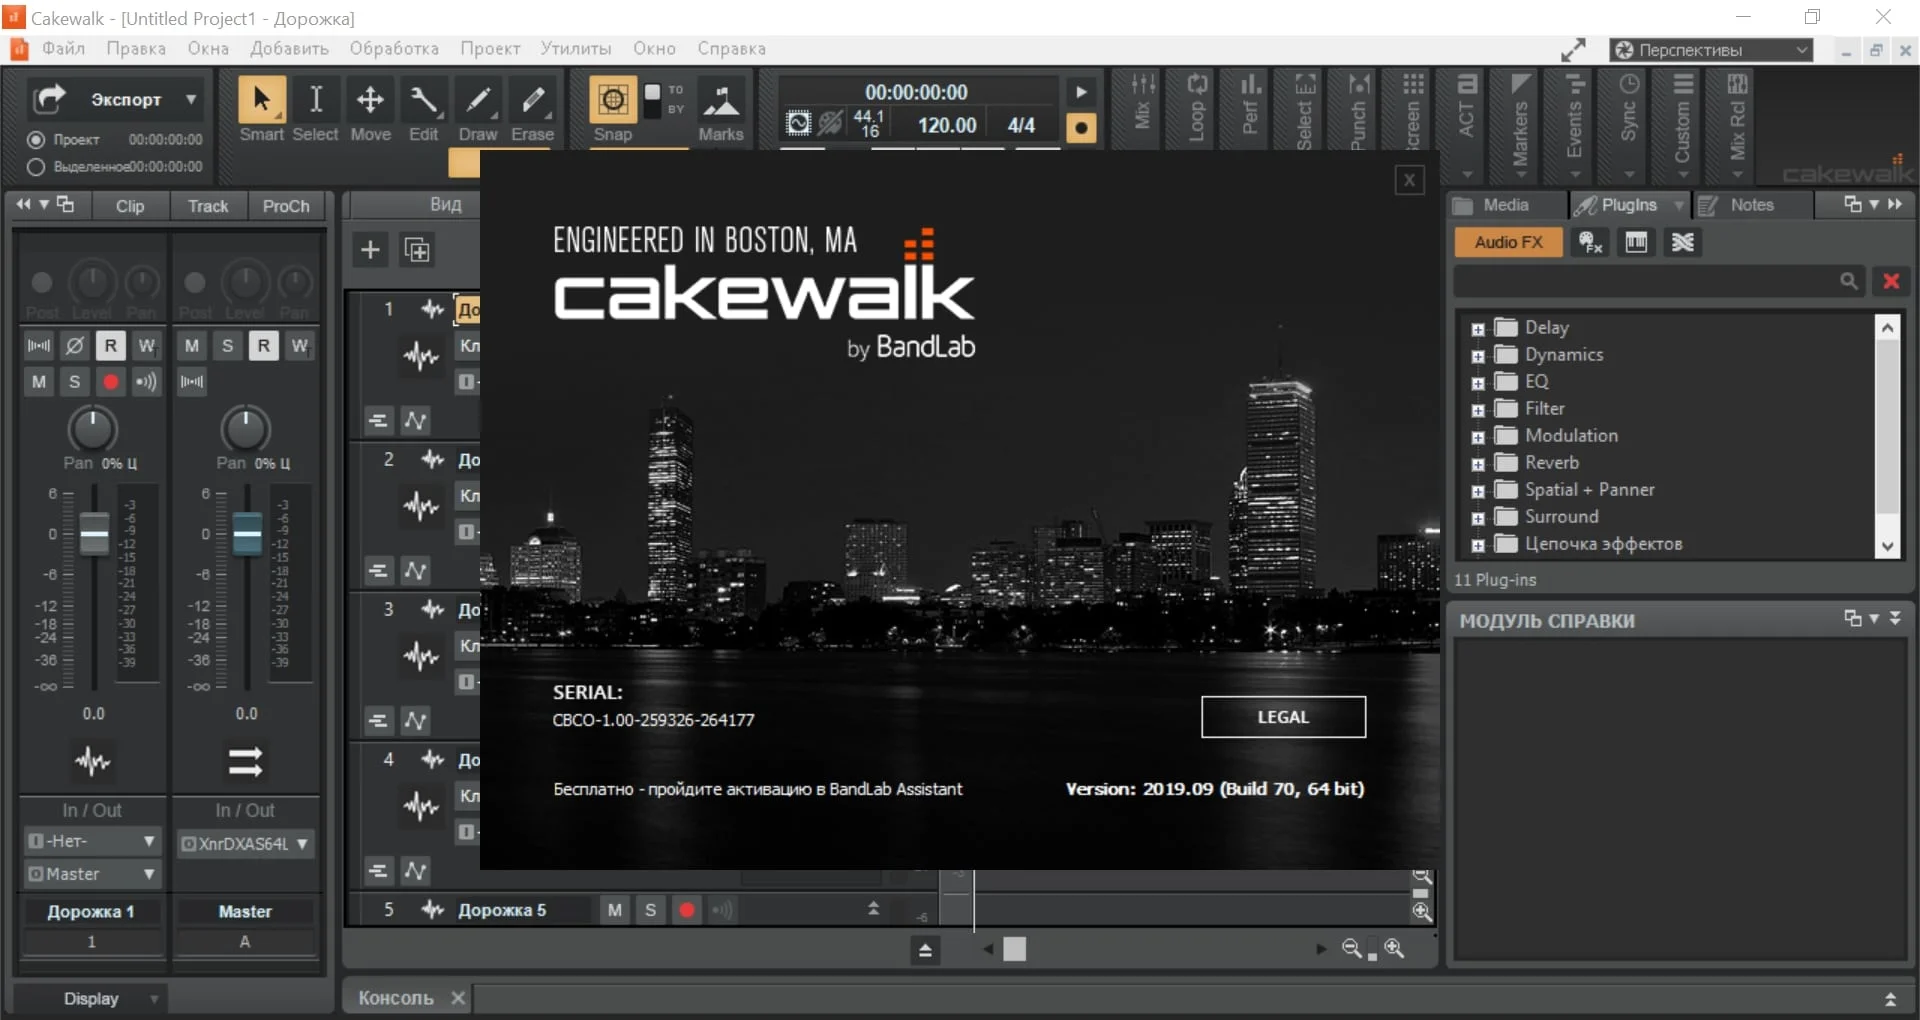Open the XnrDXAS64L output dropdown
Screen dimensions: 1920x1020
245,844
